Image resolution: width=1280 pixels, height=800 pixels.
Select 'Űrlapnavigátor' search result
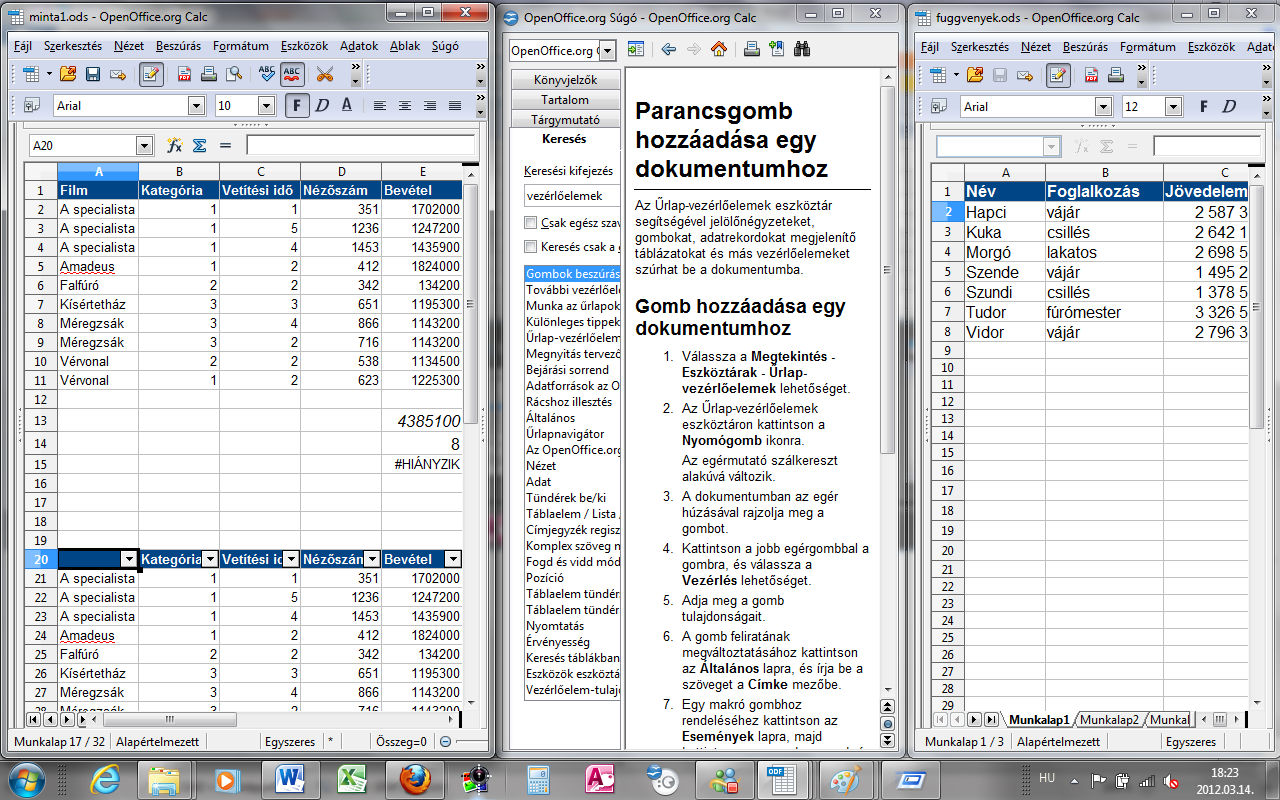coord(572,433)
